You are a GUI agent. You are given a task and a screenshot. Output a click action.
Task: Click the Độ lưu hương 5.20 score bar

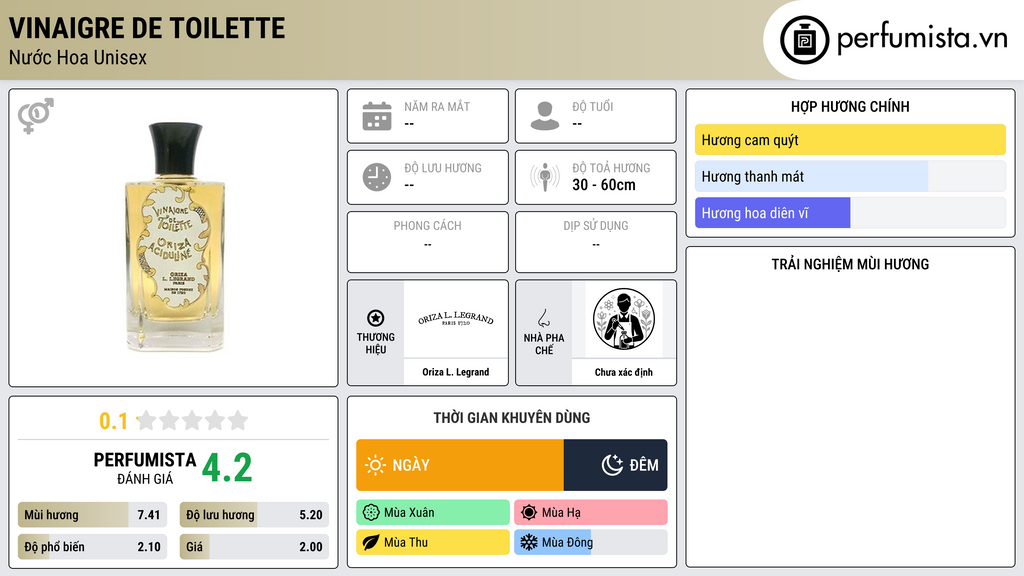click(254, 515)
